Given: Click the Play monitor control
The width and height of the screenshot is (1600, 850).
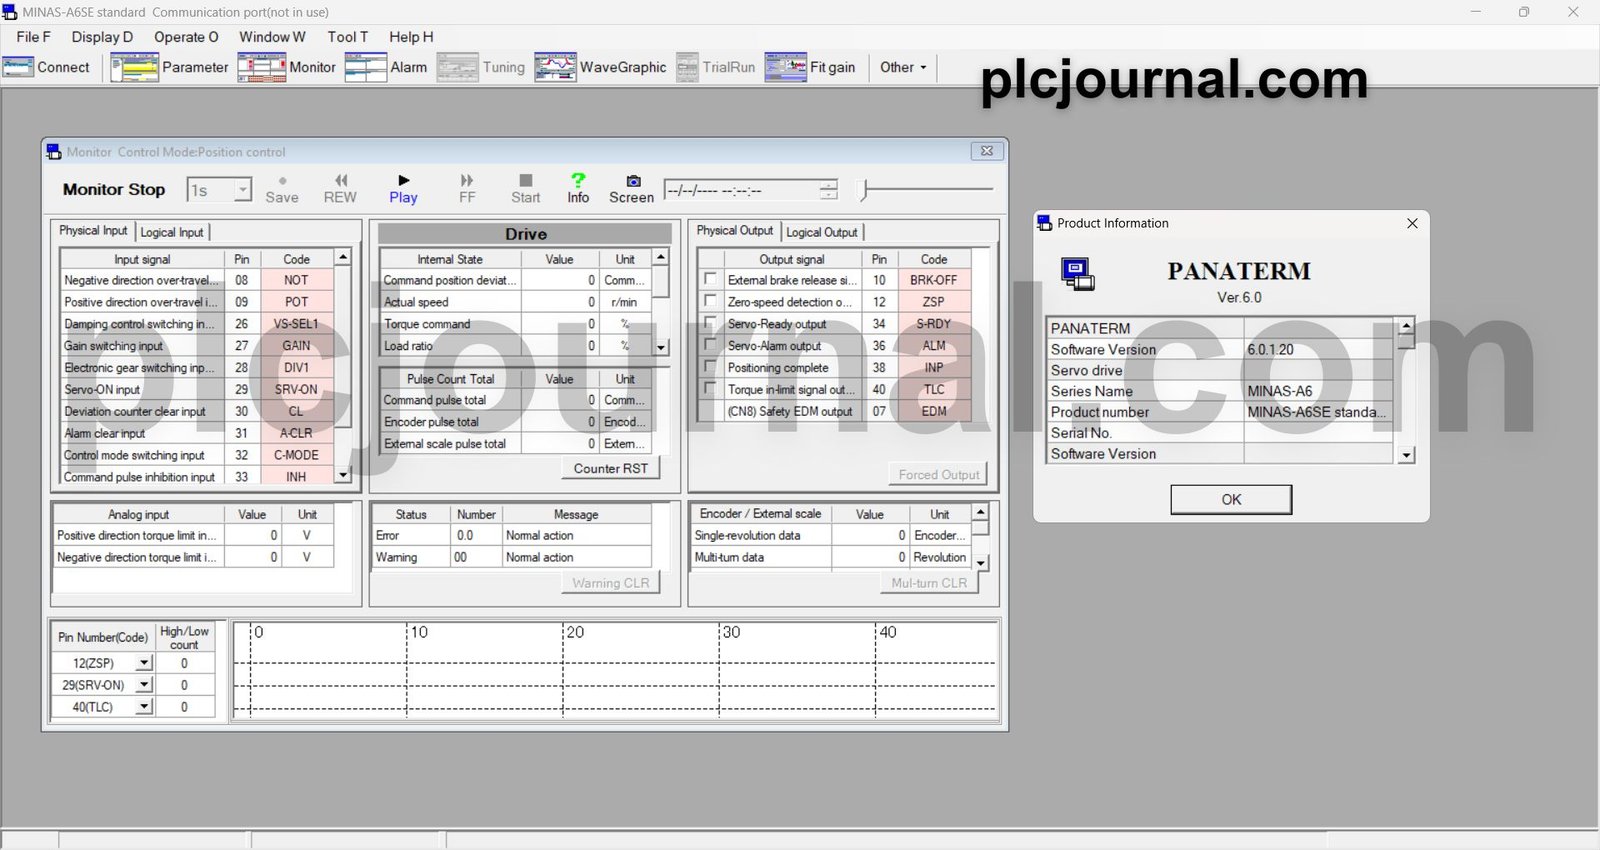Looking at the screenshot, I should (403, 189).
